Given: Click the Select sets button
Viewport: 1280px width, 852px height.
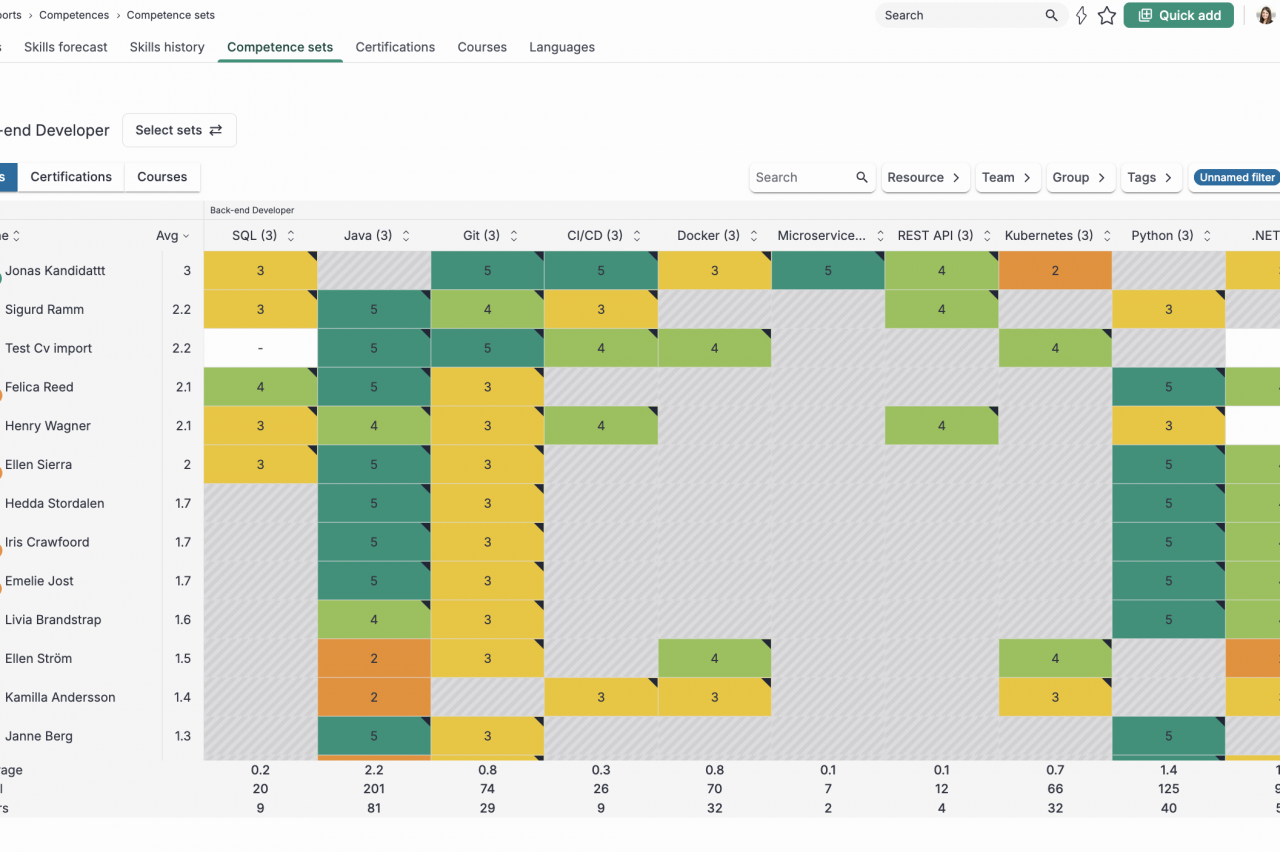Looking at the screenshot, I should click(179, 130).
